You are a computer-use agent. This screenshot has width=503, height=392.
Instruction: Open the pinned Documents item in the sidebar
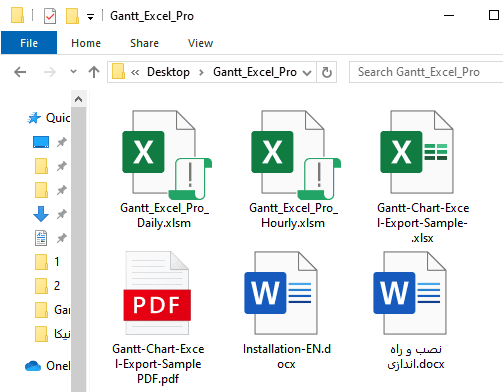[41, 238]
